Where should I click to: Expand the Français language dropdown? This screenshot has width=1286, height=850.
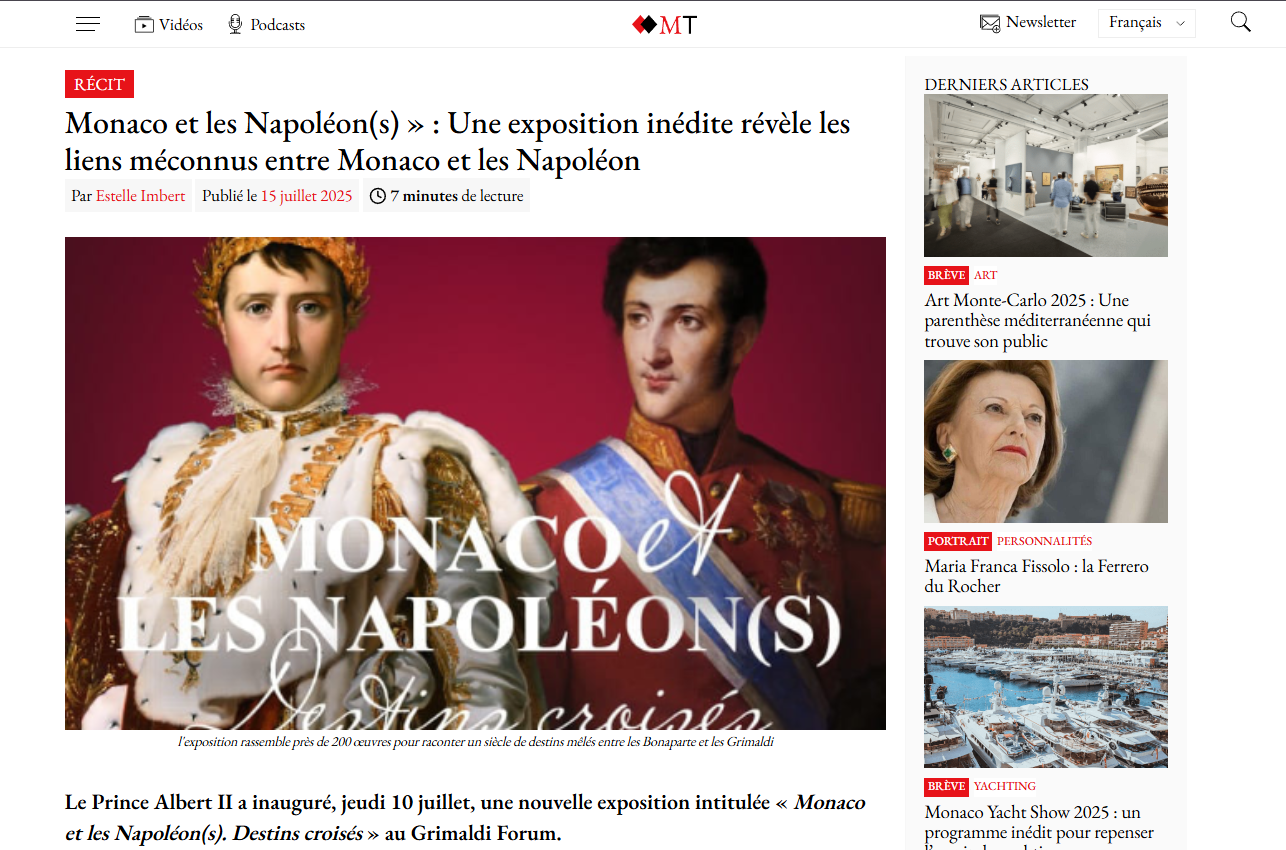tap(1146, 23)
